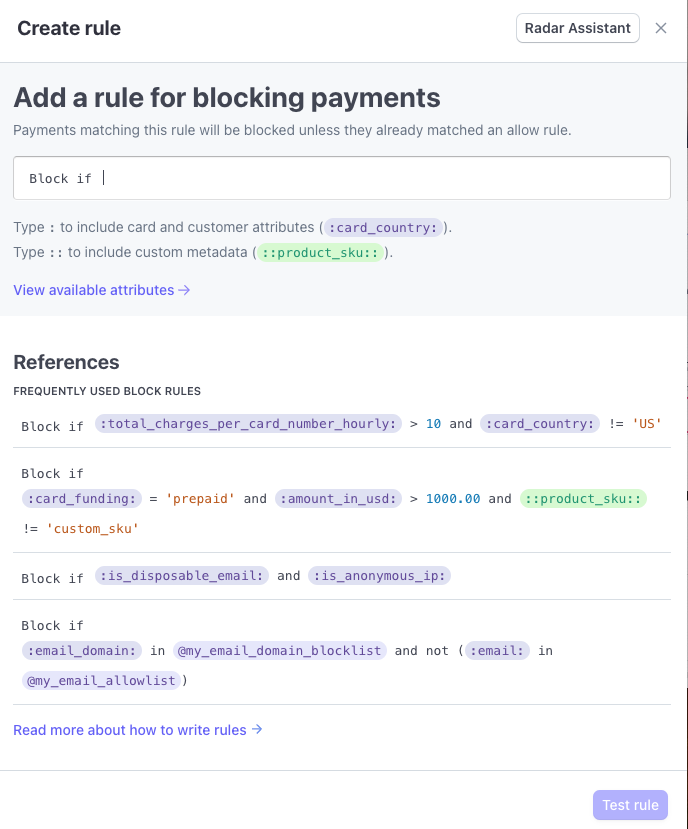Click the 'prepaid' value in example rule
The image size is (688, 829).
(x=201, y=498)
